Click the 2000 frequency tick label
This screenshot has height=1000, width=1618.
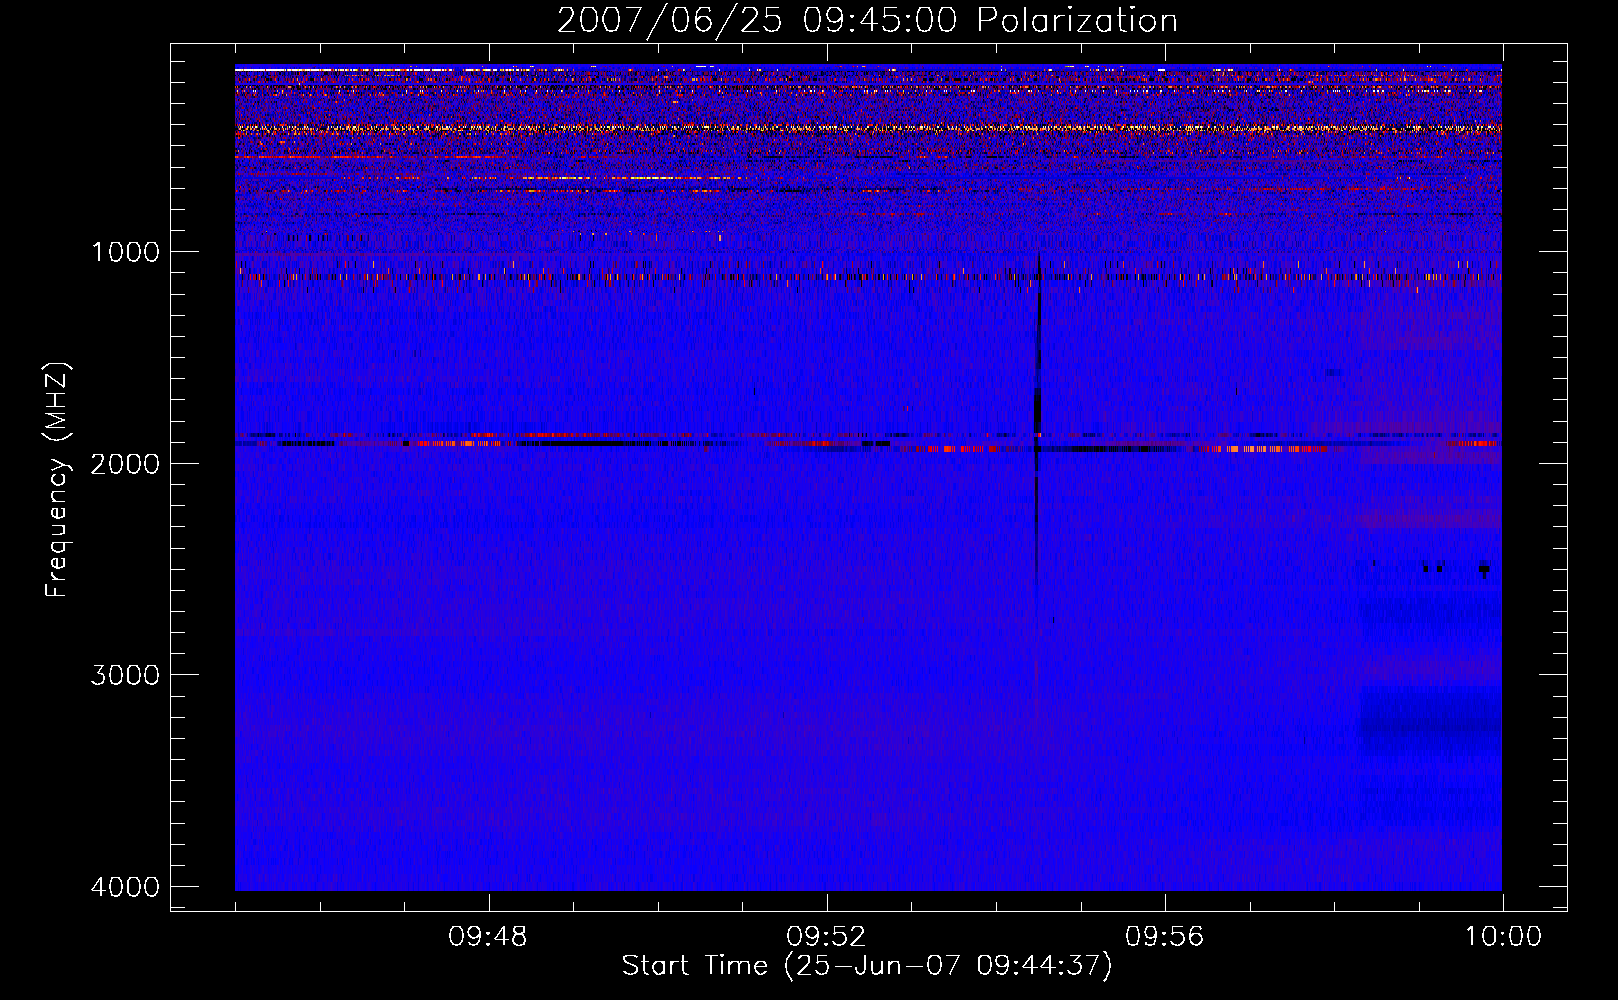[125, 463]
